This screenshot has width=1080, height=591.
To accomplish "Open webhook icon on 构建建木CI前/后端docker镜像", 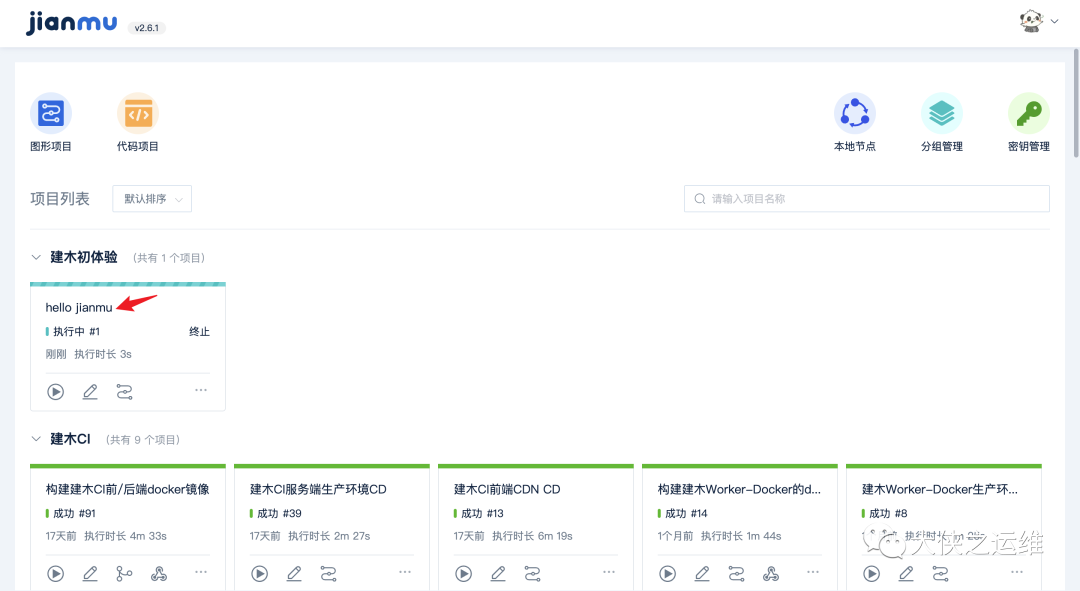I will 159,574.
